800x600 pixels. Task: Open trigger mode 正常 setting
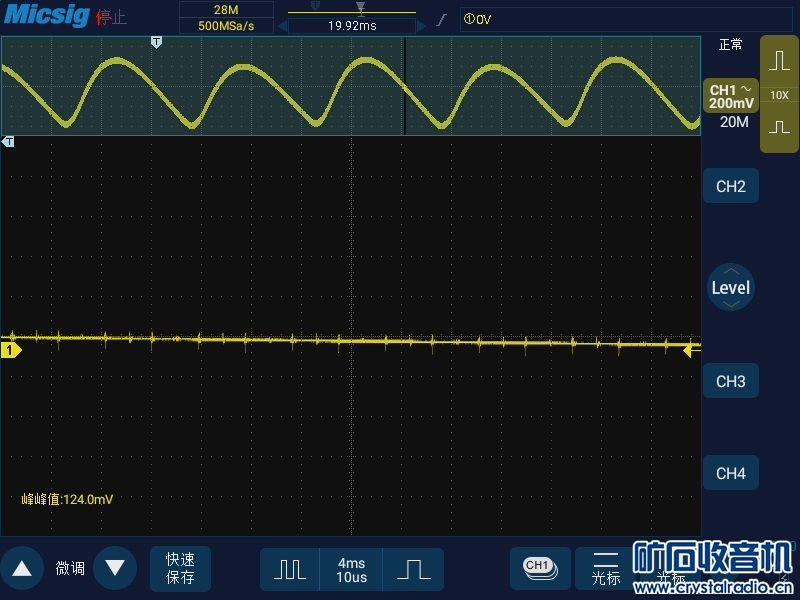[730, 45]
